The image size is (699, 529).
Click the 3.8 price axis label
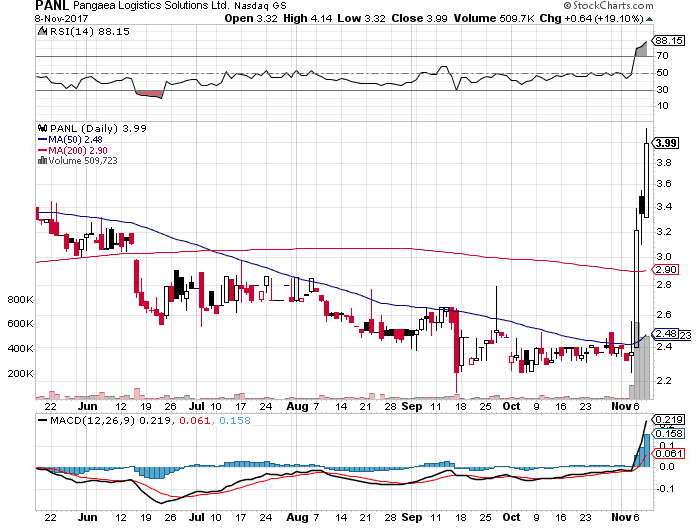[x=663, y=163]
